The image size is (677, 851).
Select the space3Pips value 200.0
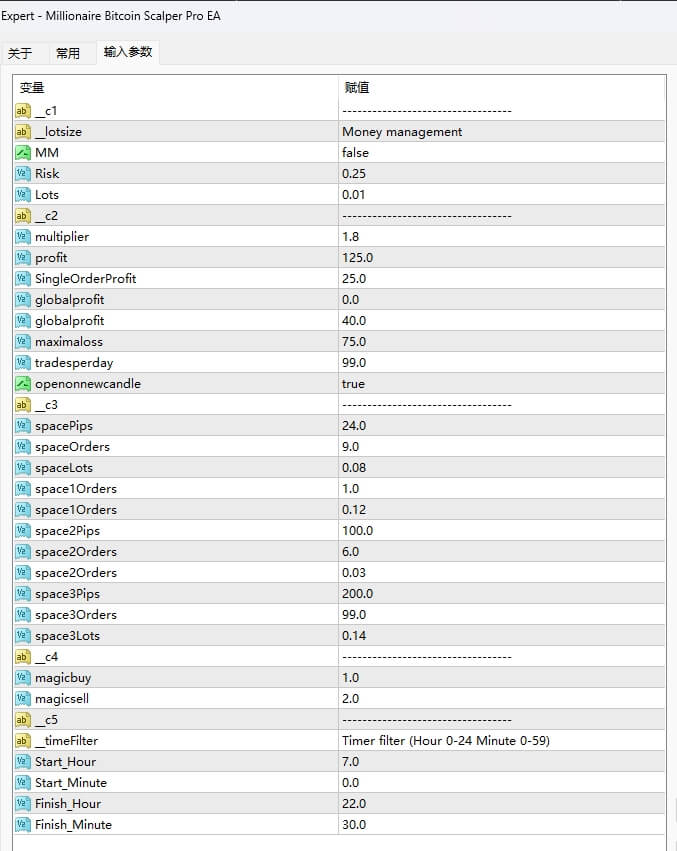click(x=502, y=594)
